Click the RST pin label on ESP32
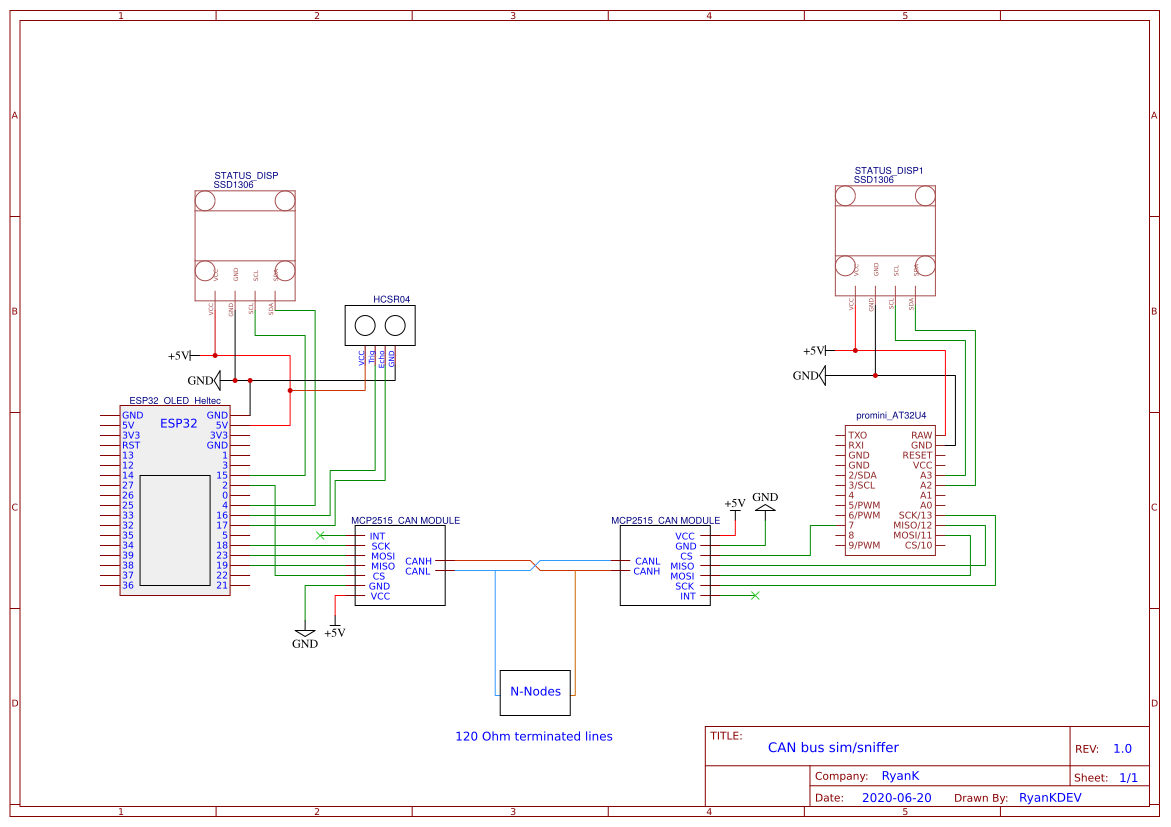This screenshot has width=1171, height=827. (131, 445)
